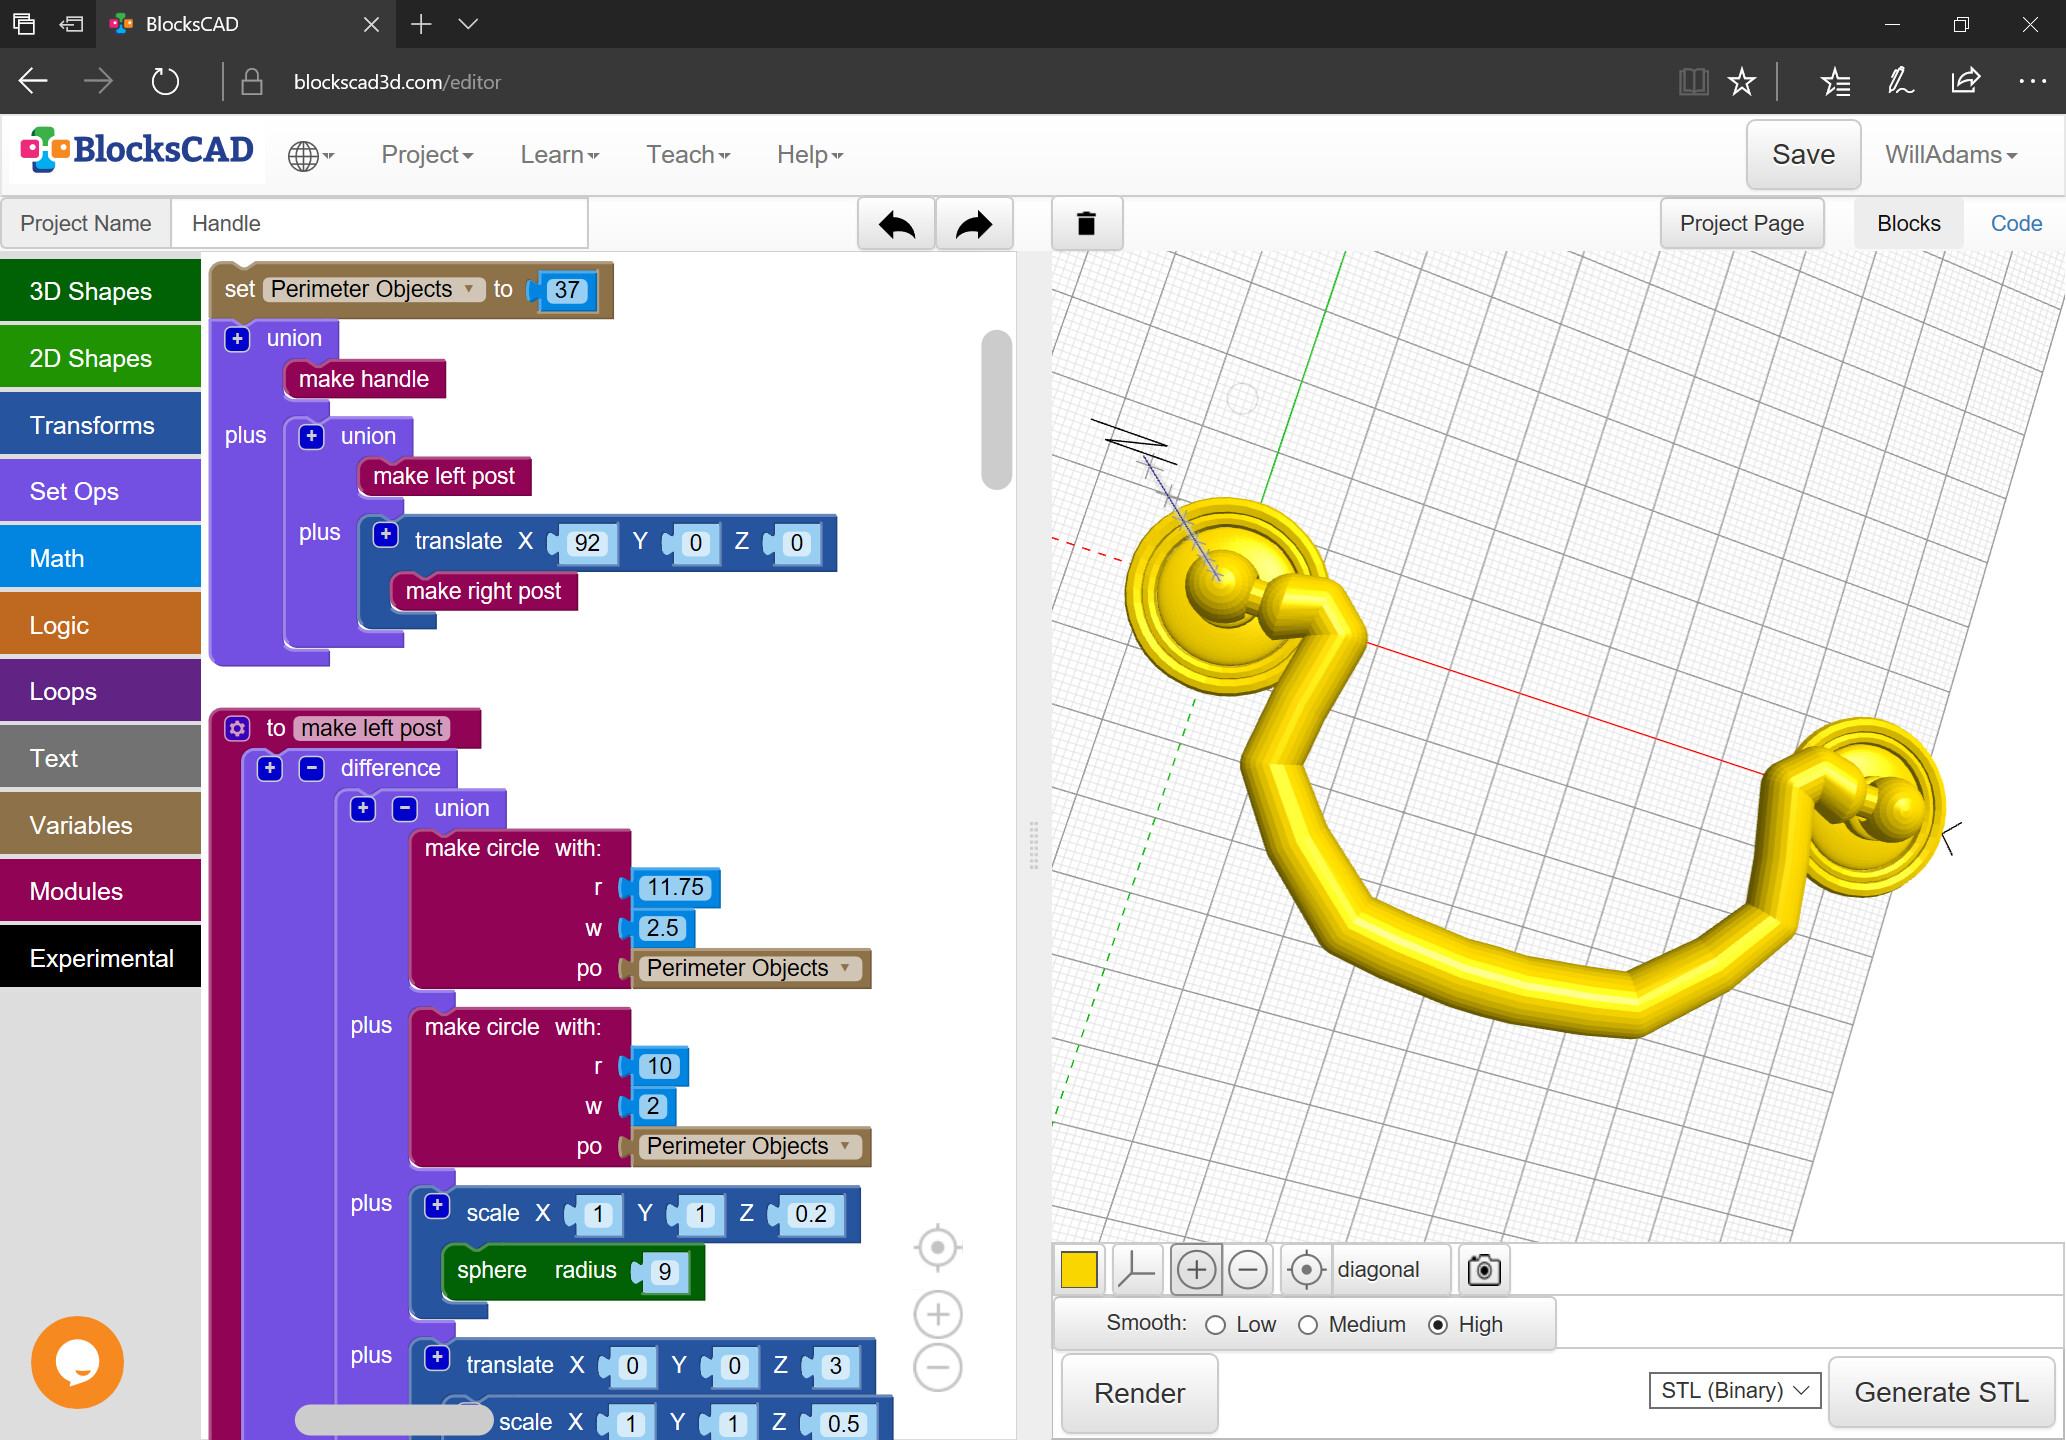Center the blocks workspace with the target icon
The width and height of the screenshot is (2066, 1440).
(938, 1247)
